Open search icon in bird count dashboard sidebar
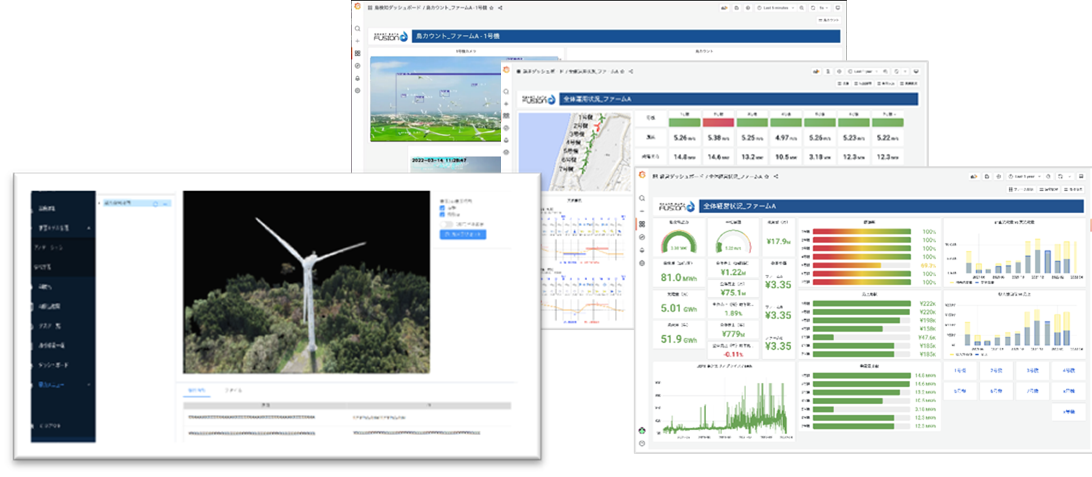Screen dimensions: 1092x477 [x=357, y=29]
